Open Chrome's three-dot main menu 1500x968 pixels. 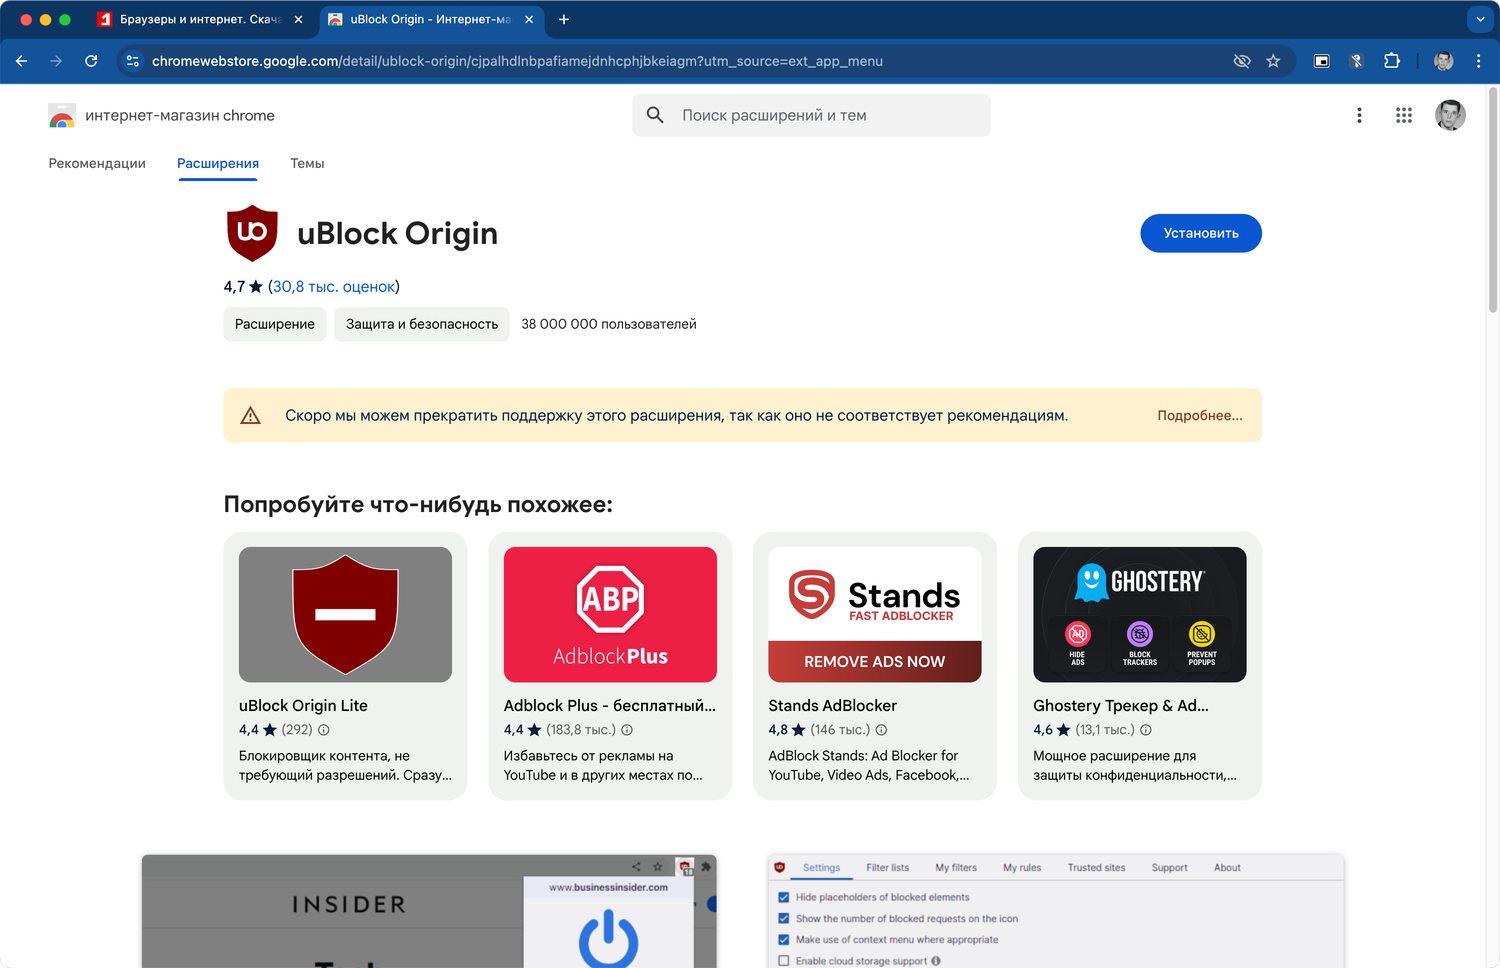pos(1478,61)
